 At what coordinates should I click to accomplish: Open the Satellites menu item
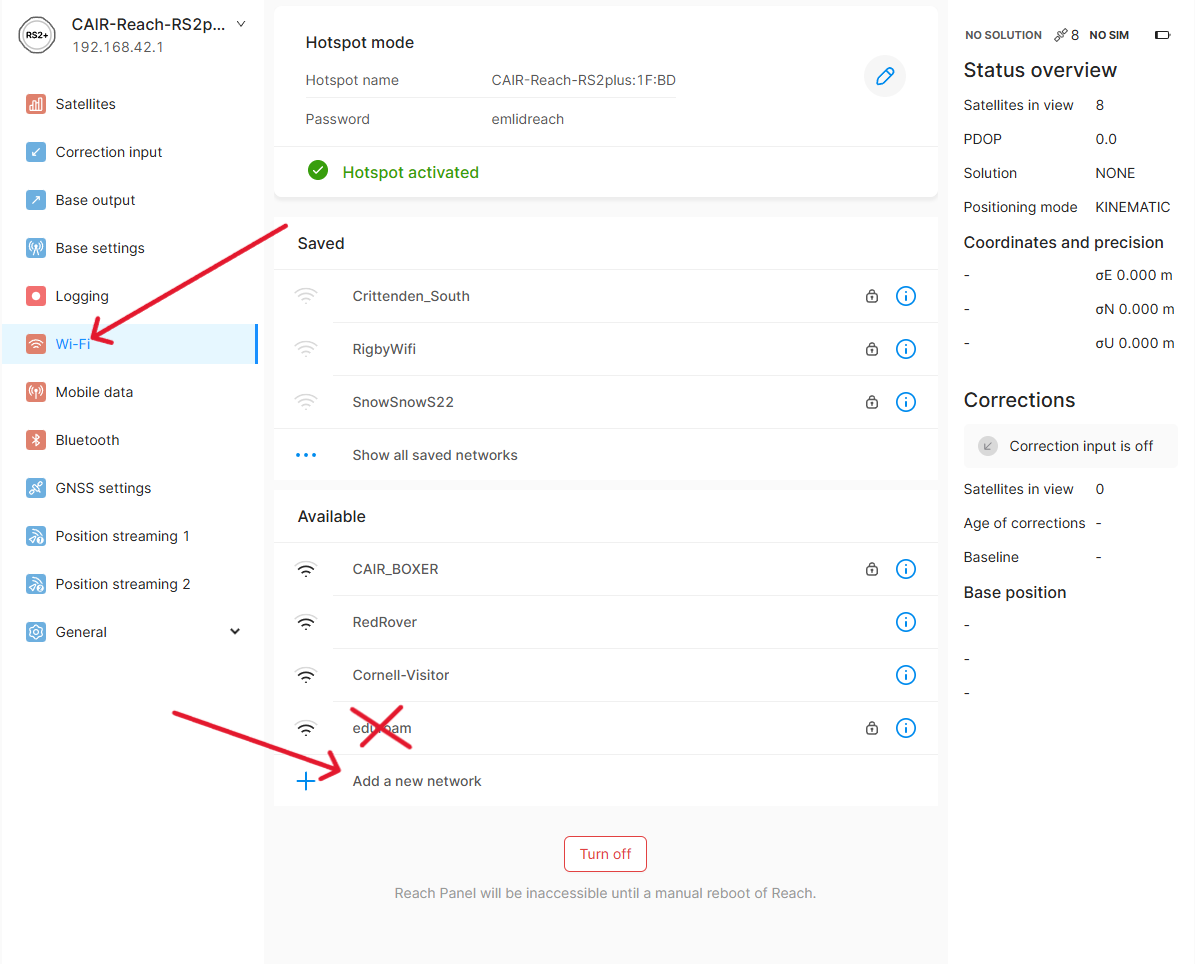(x=130, y=104)
